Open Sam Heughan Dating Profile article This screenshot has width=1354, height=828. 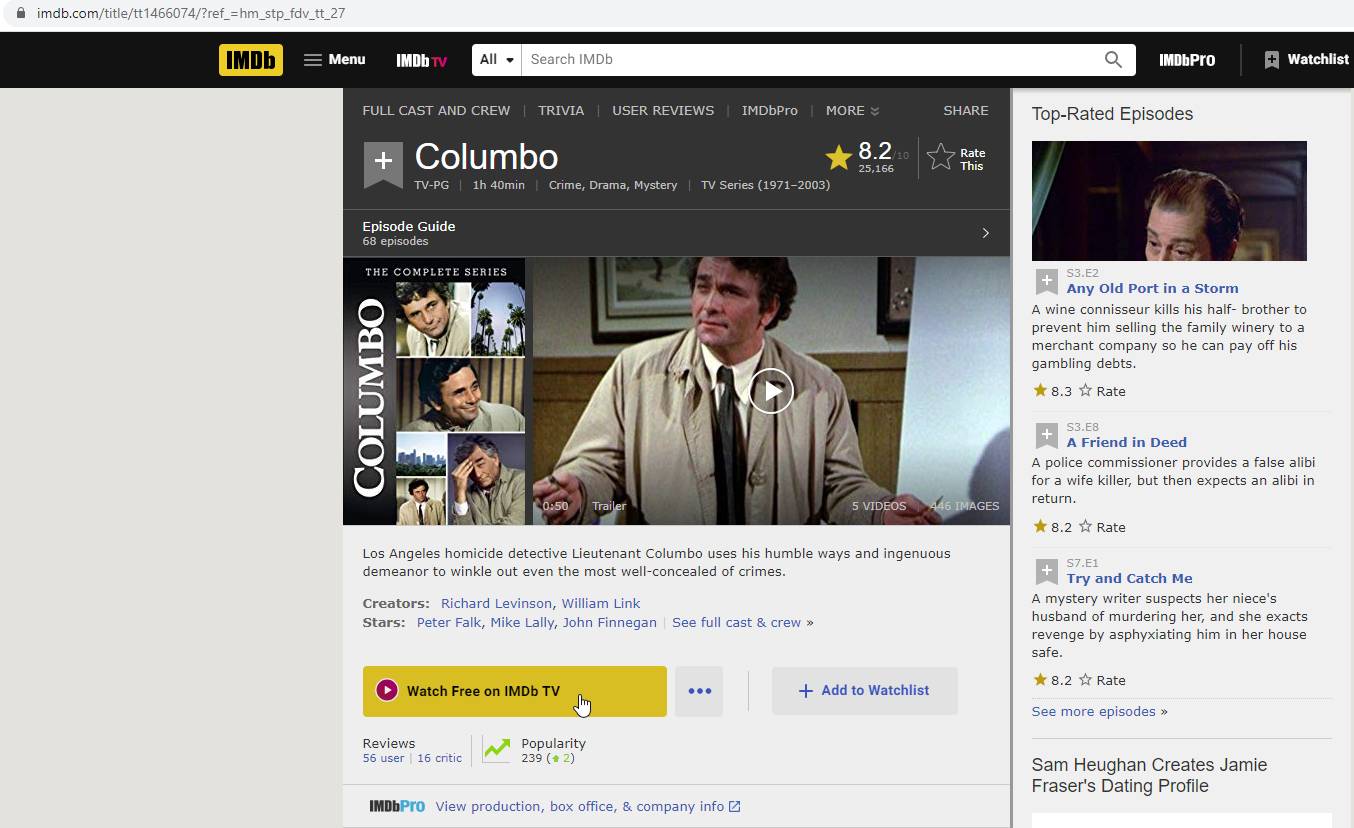[1149, 775]
